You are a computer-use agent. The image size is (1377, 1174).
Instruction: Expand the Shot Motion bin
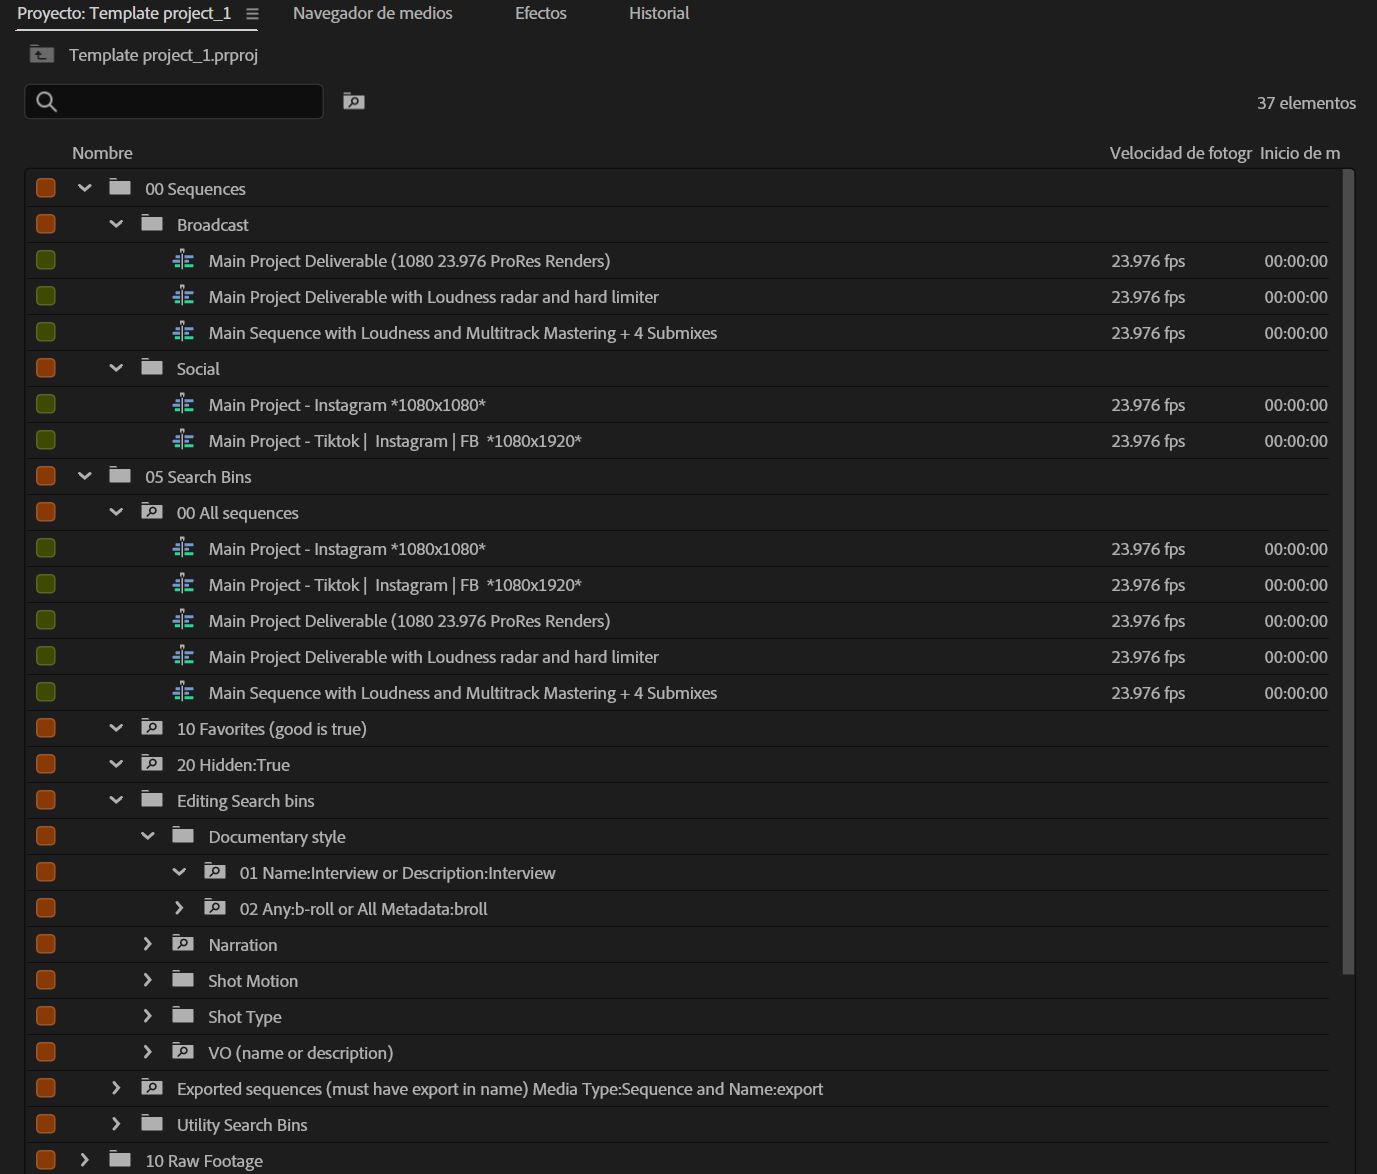pos(147,980)
